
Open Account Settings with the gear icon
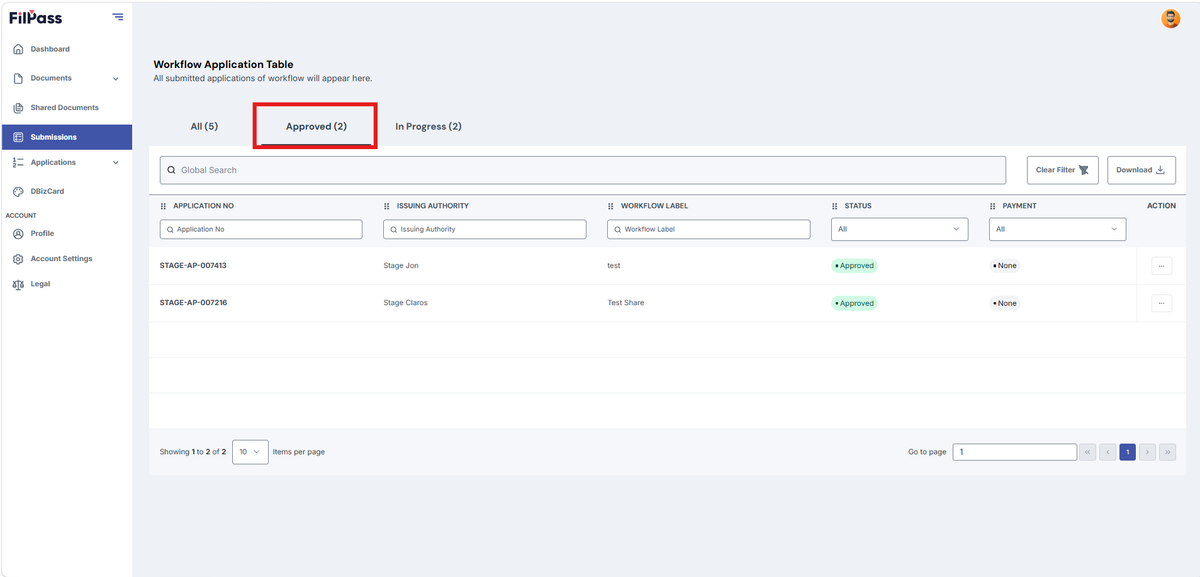18,259
